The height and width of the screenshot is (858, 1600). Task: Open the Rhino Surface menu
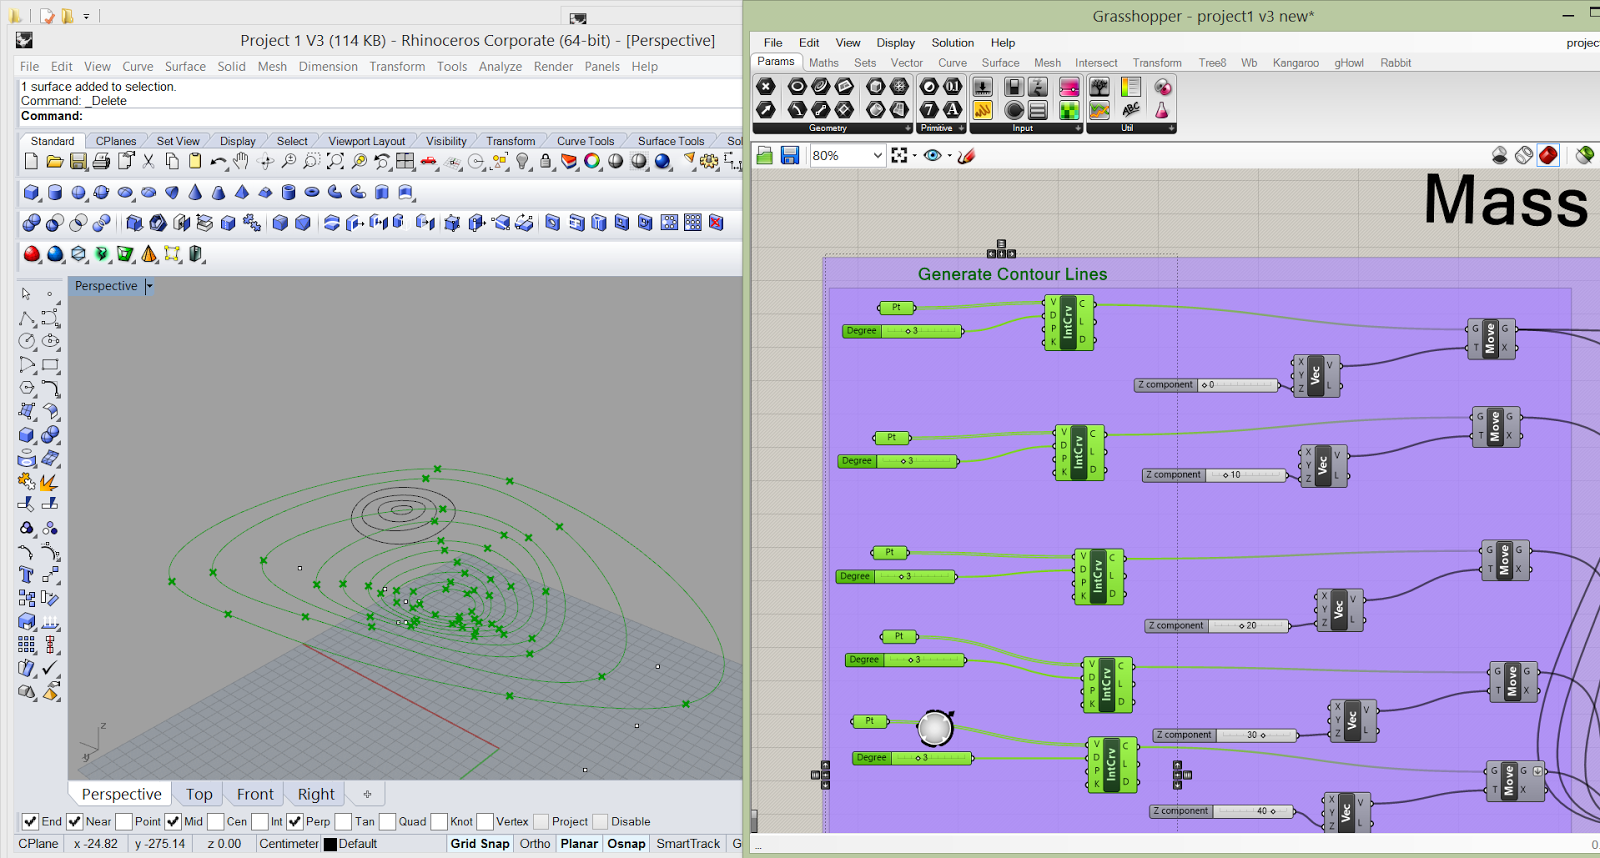click(185, 67)
